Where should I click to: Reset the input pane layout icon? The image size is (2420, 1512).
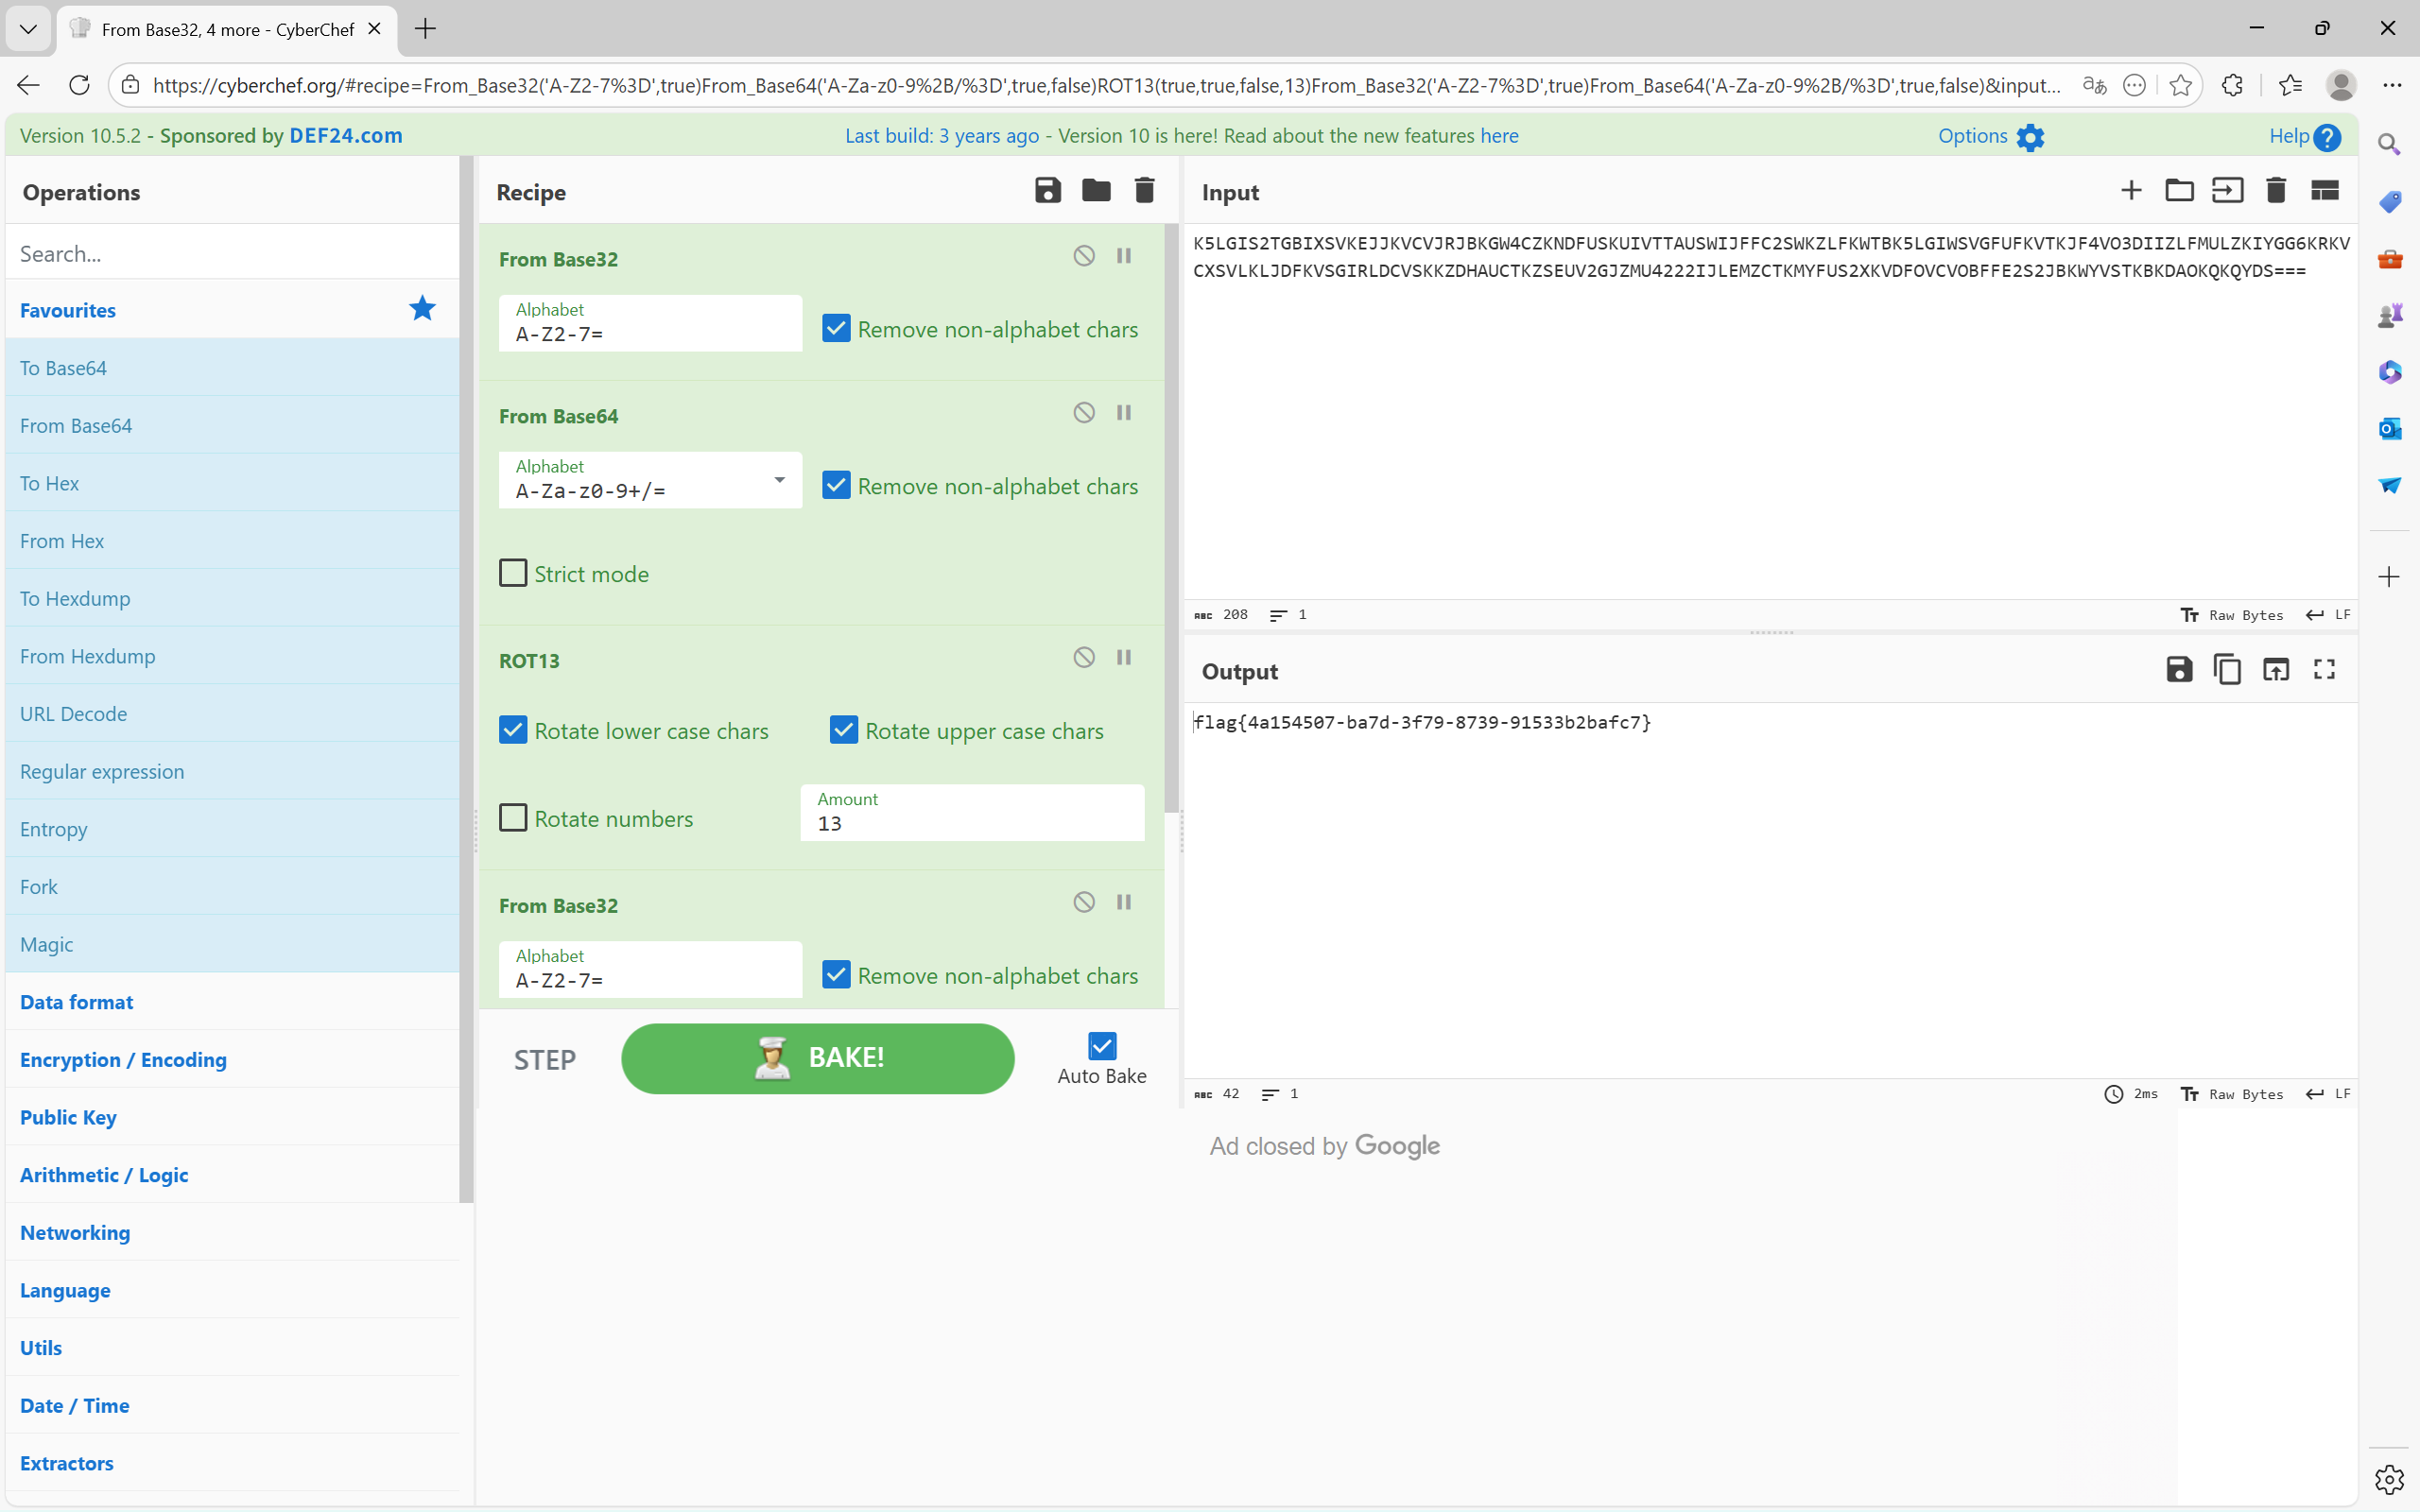2324,190
